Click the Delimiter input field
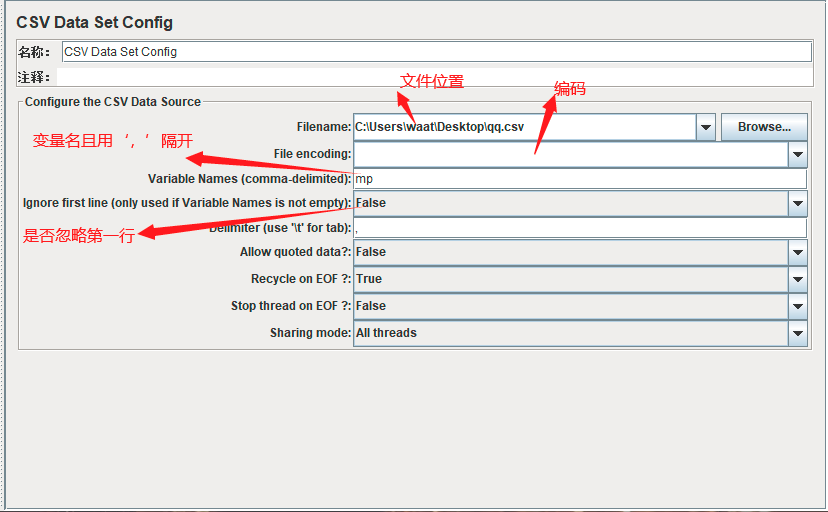 580,228
